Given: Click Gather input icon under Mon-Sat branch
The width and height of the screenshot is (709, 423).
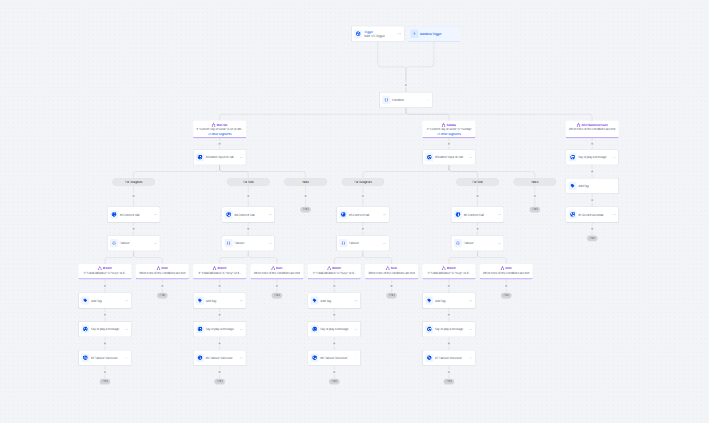Looking at the screenshot, I should [200, 157].
